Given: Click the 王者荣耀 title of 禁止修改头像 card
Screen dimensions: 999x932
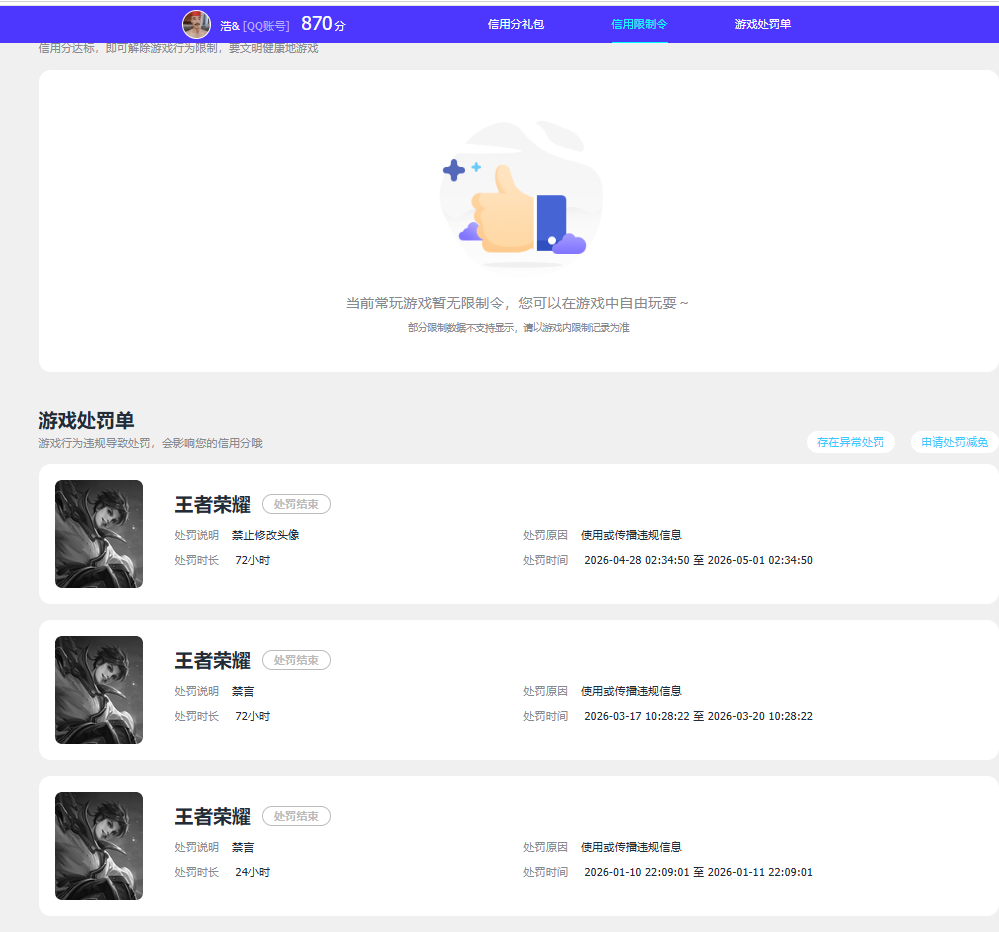Looking at the screenshot, I should pyautogui.click(x=213, y=505).
